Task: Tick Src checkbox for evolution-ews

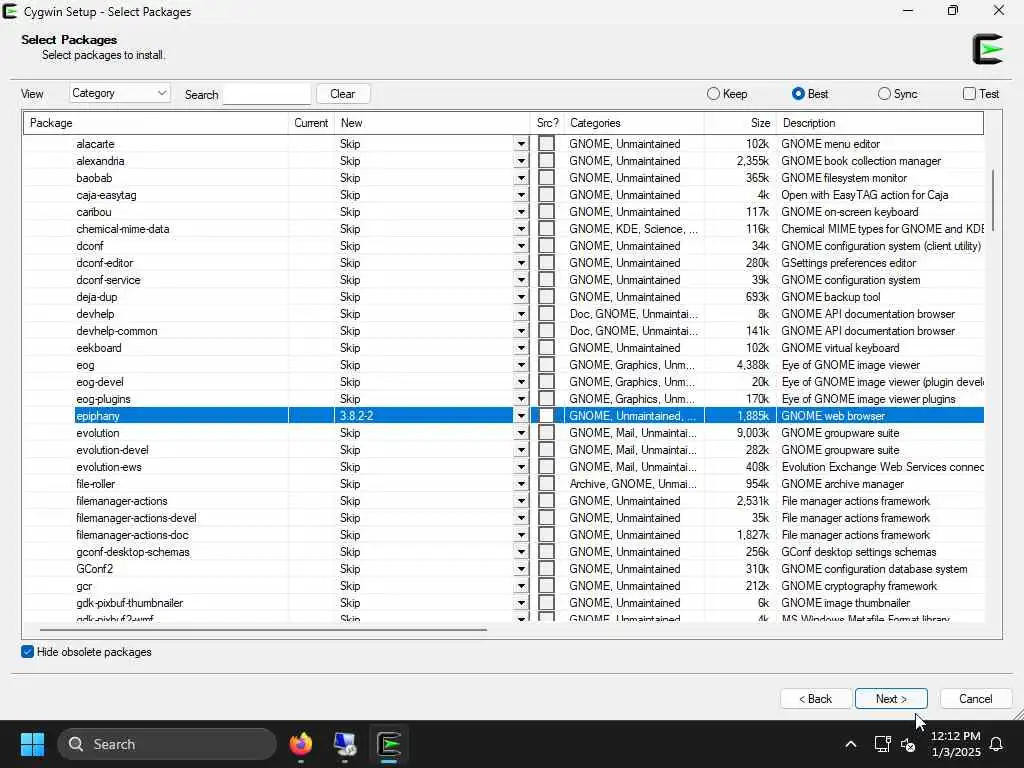Action: coord(547,467)
